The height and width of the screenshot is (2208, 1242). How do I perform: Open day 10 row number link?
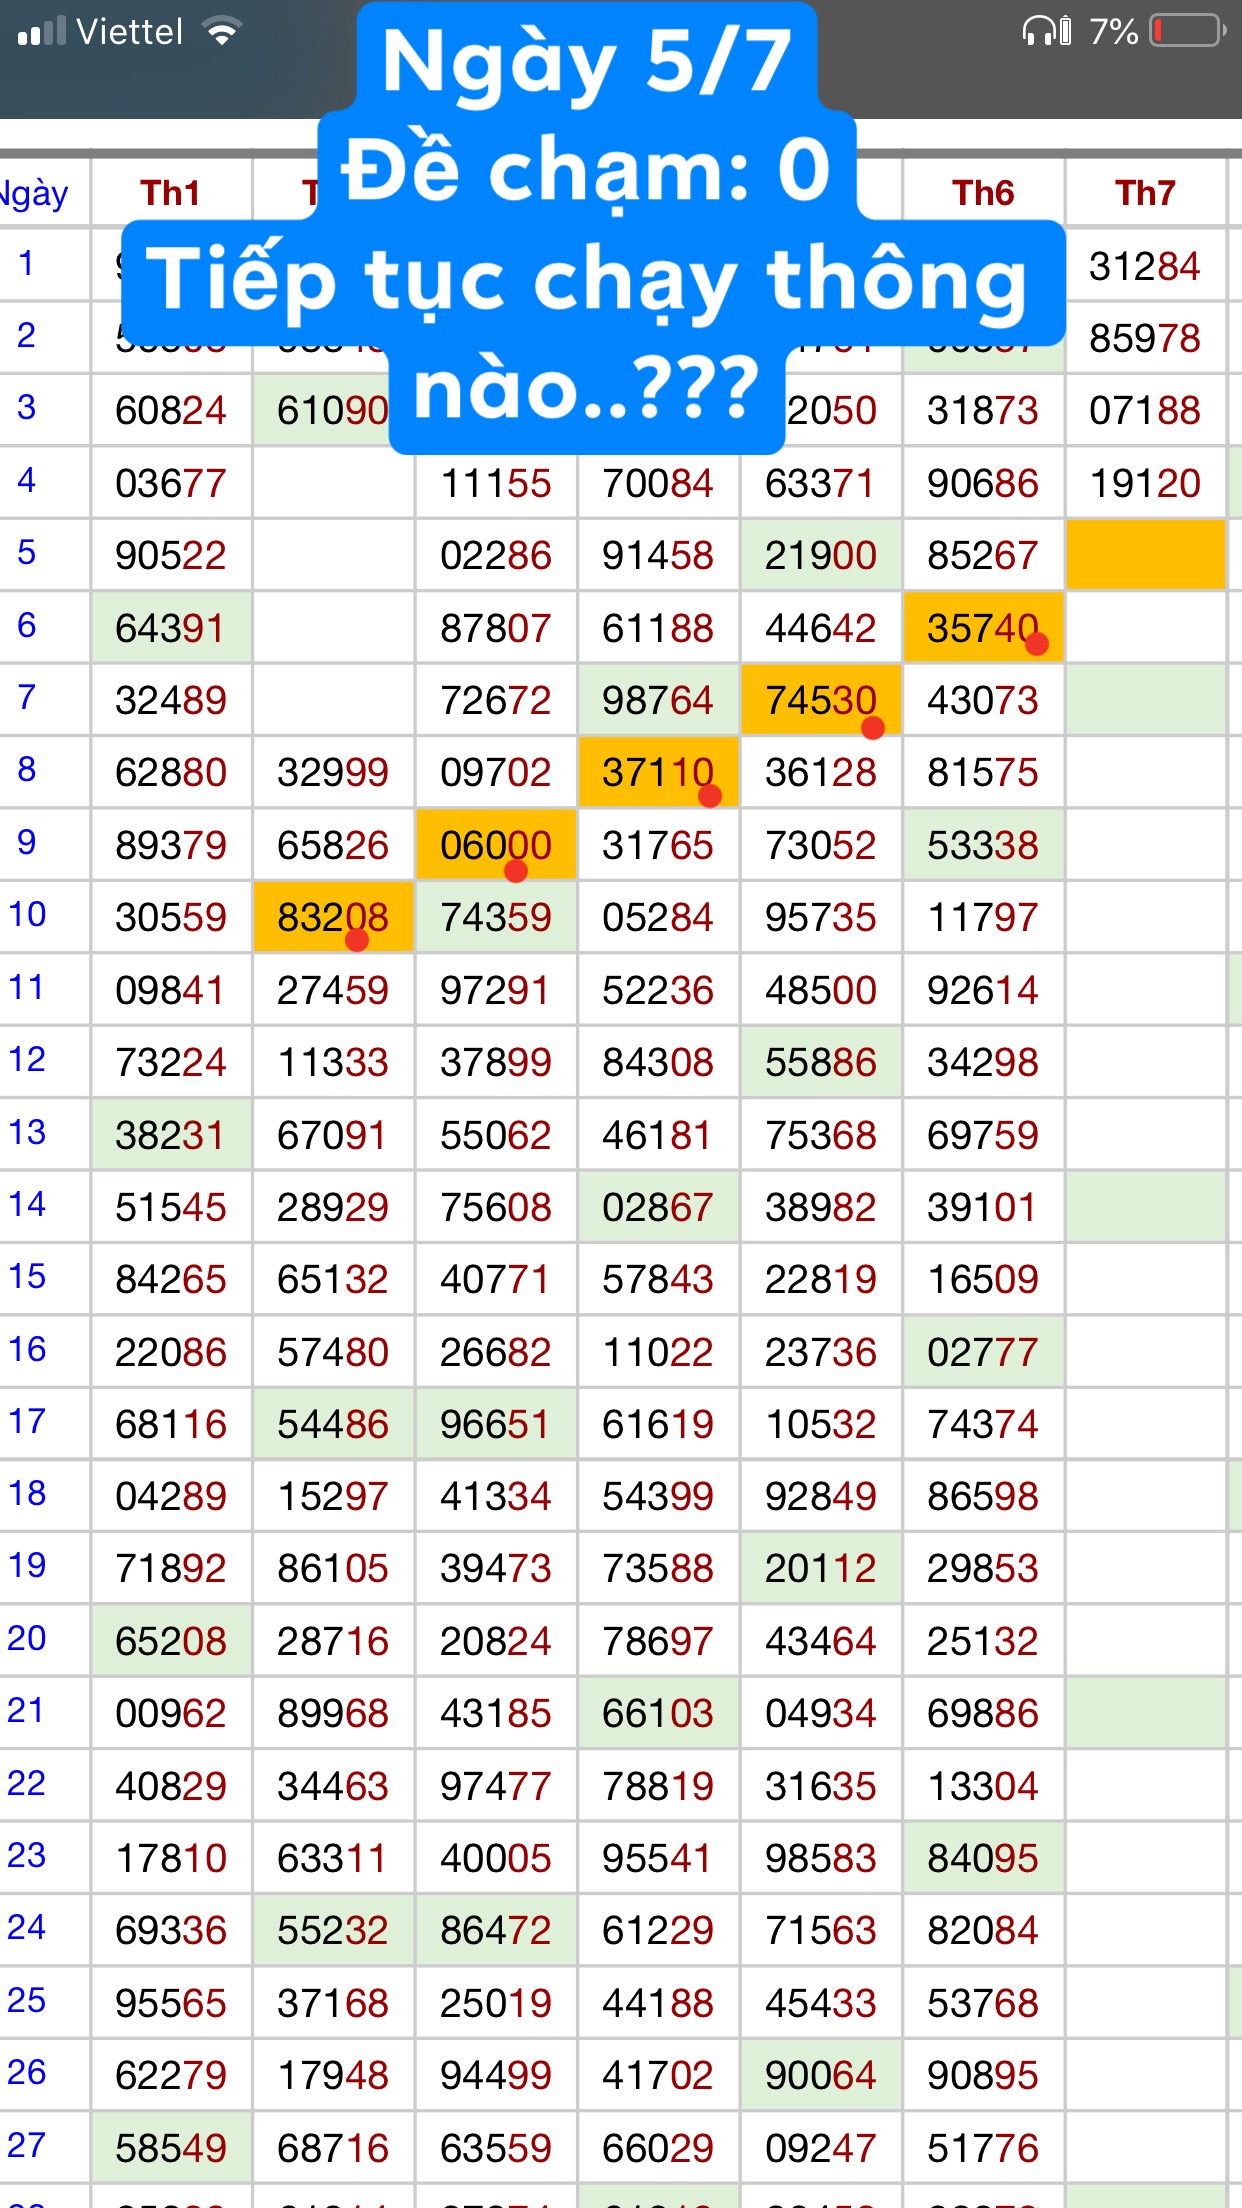(x=28, y=914)
